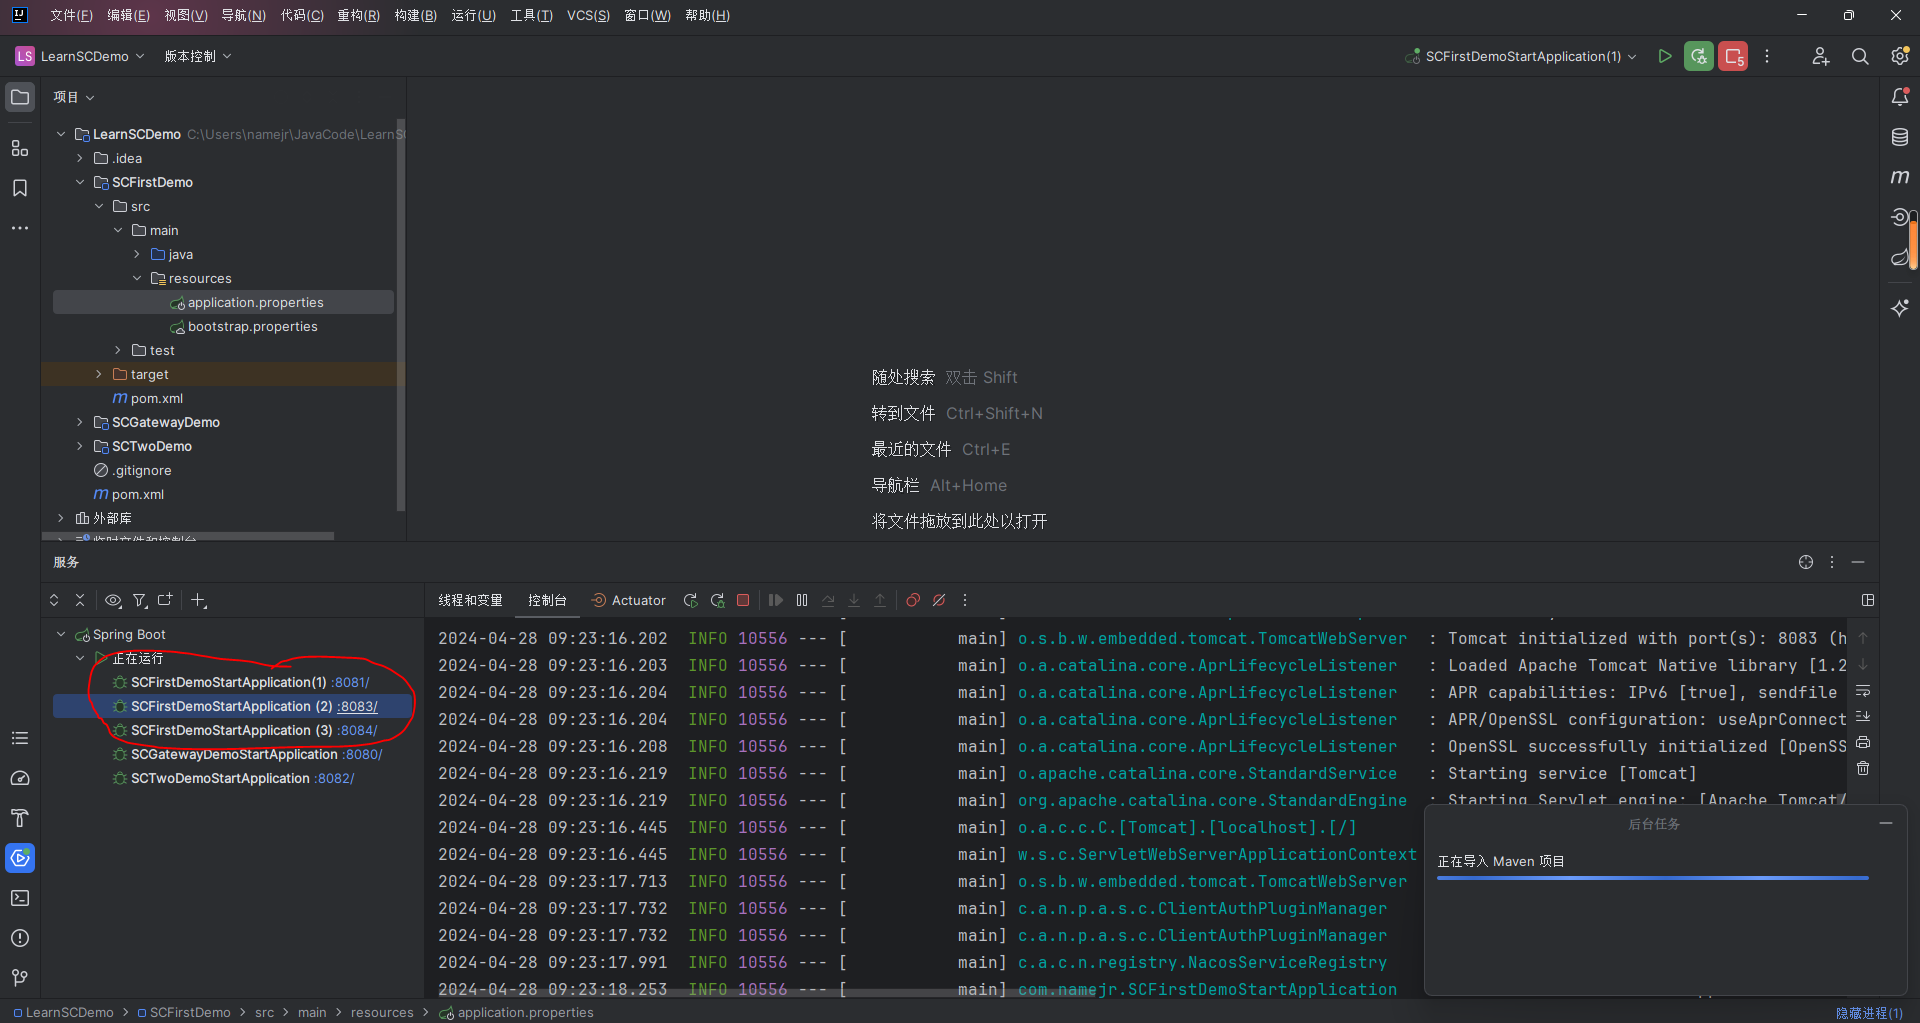
Task: Open the :8084/ link of SCFirstDemoStartApplication (3)
Action: tap(358, 730)
